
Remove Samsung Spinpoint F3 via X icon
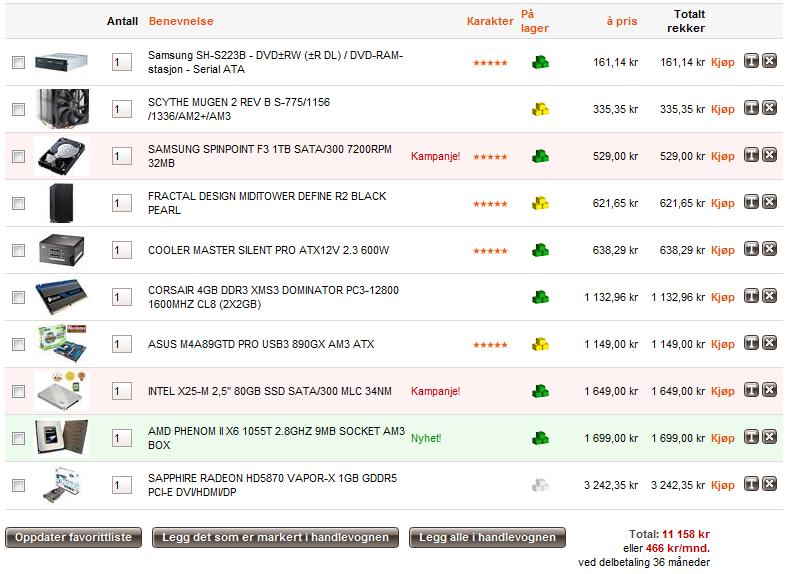769,155
